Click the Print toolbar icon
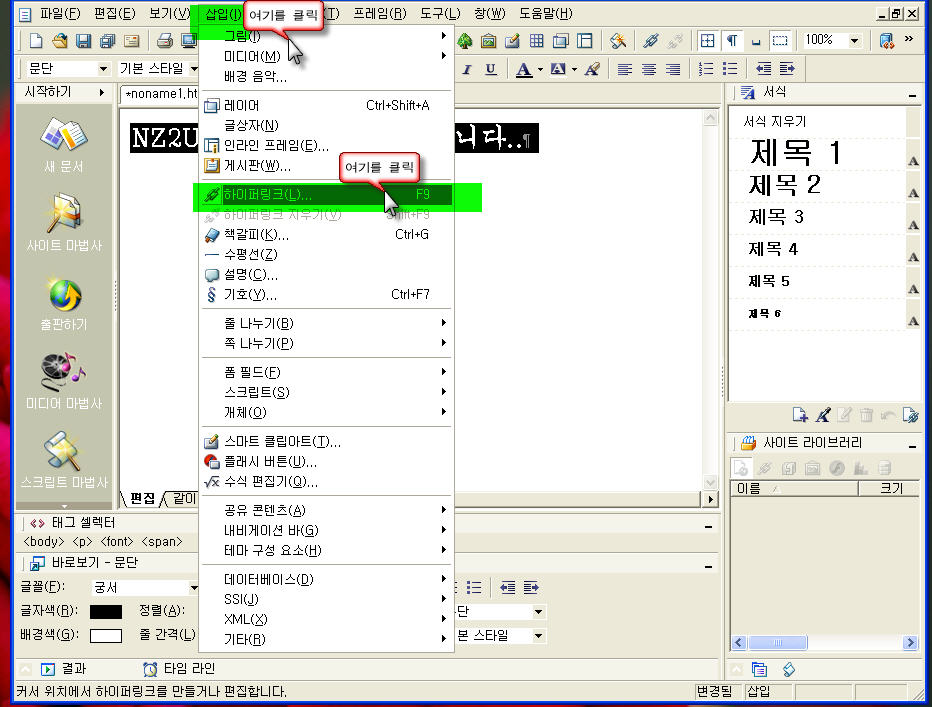932x707 pixels. 165,40
